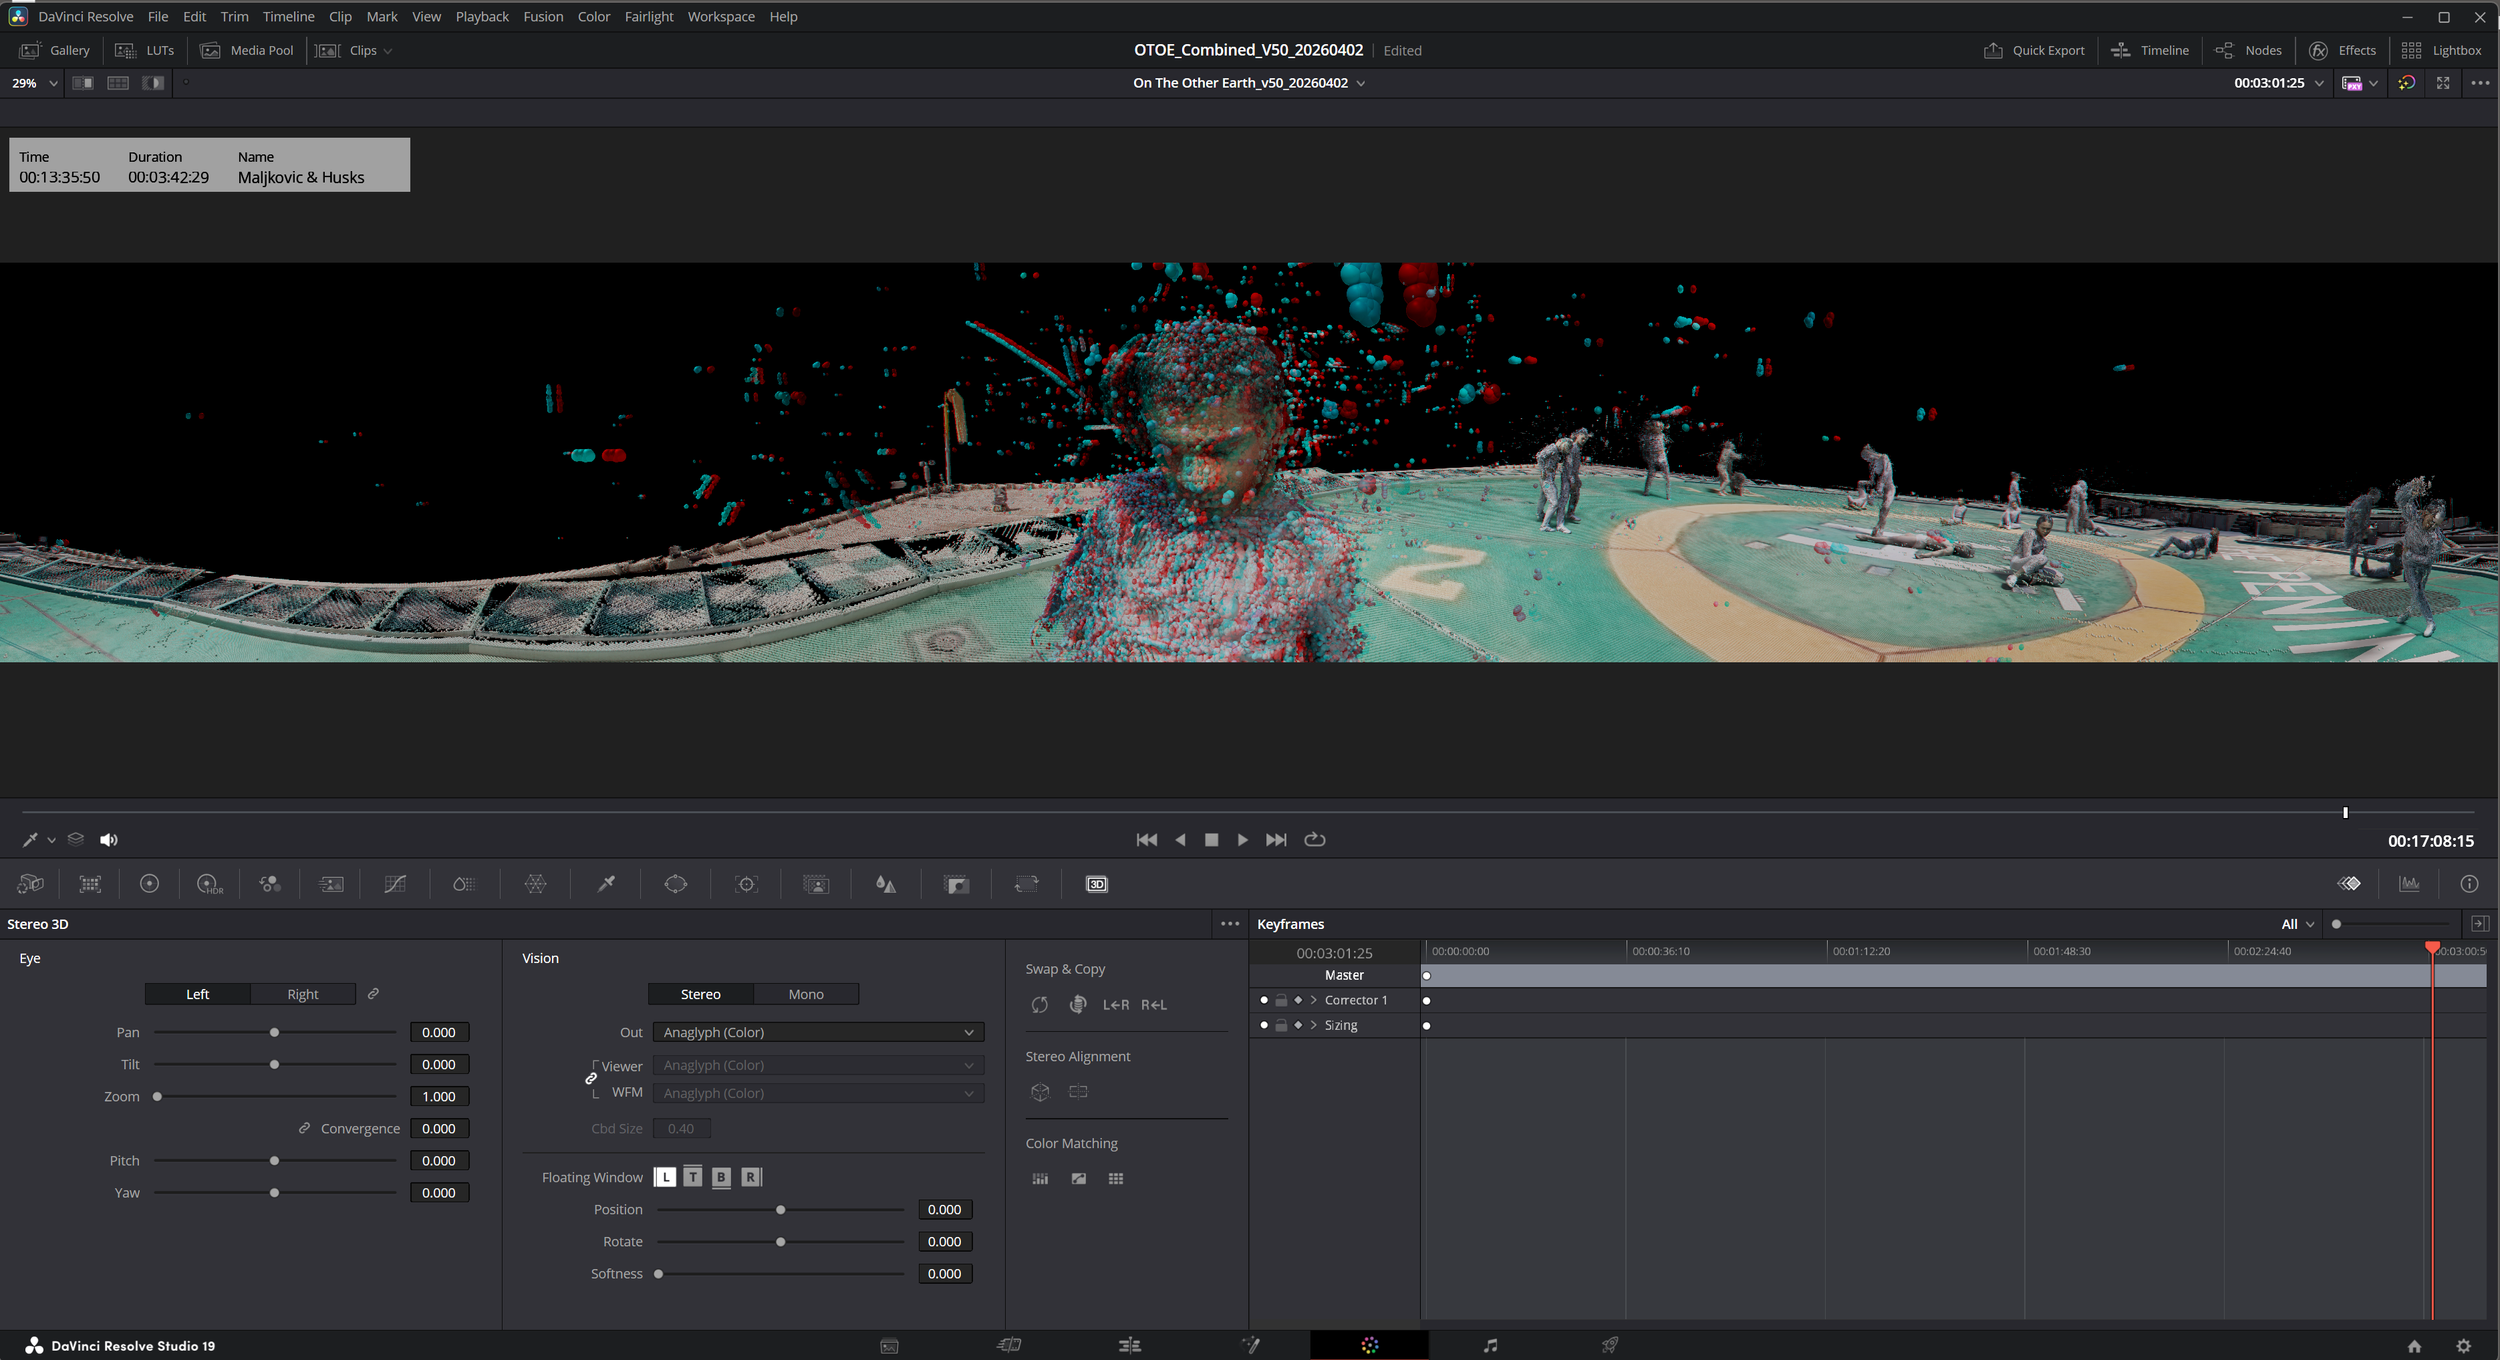Screen dimensions: 2500x1360
Task: Switch stereo vision to Mono
Action: [806, 994]
